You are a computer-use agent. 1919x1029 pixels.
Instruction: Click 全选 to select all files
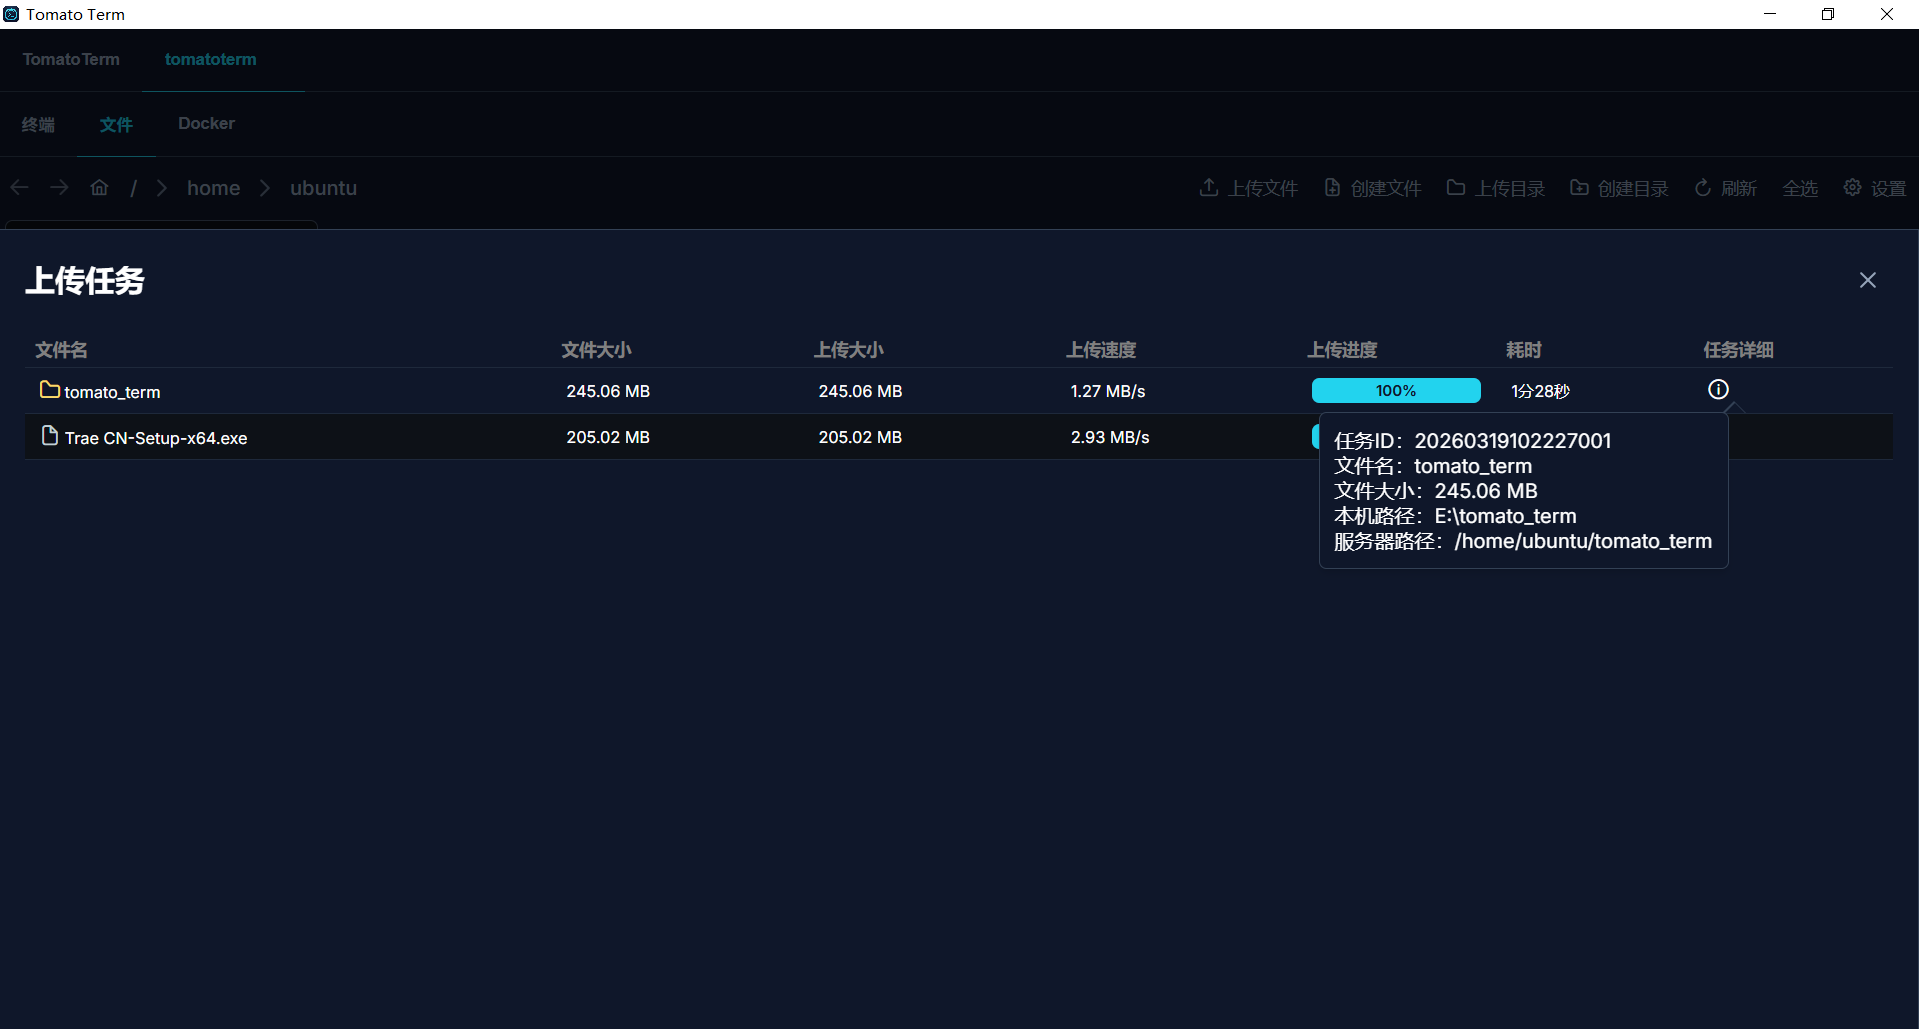[x=1799, y=188]
